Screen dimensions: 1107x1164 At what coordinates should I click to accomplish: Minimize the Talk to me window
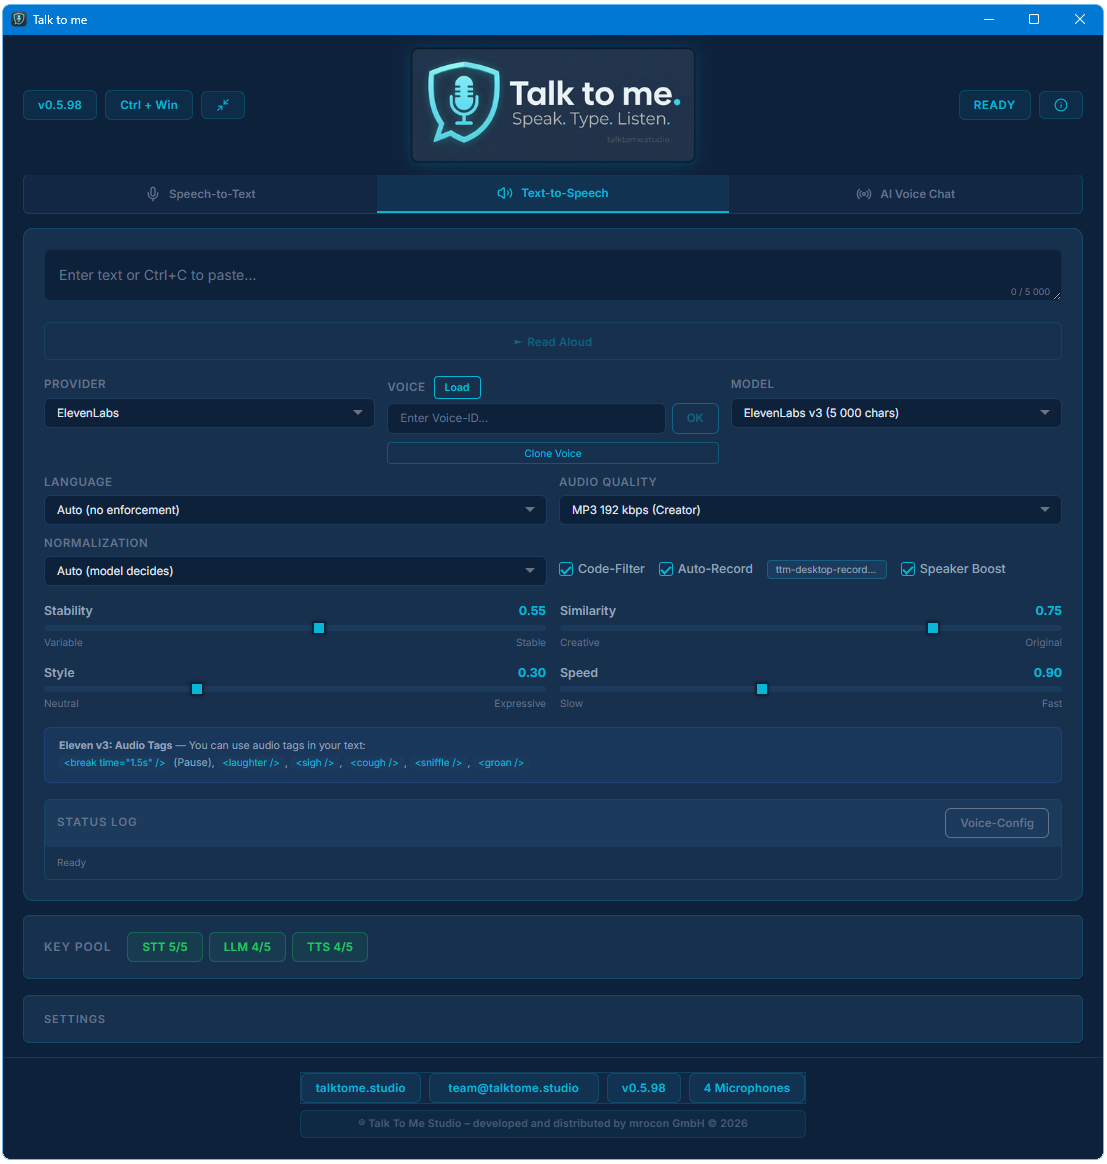click(x=988, y=19)
